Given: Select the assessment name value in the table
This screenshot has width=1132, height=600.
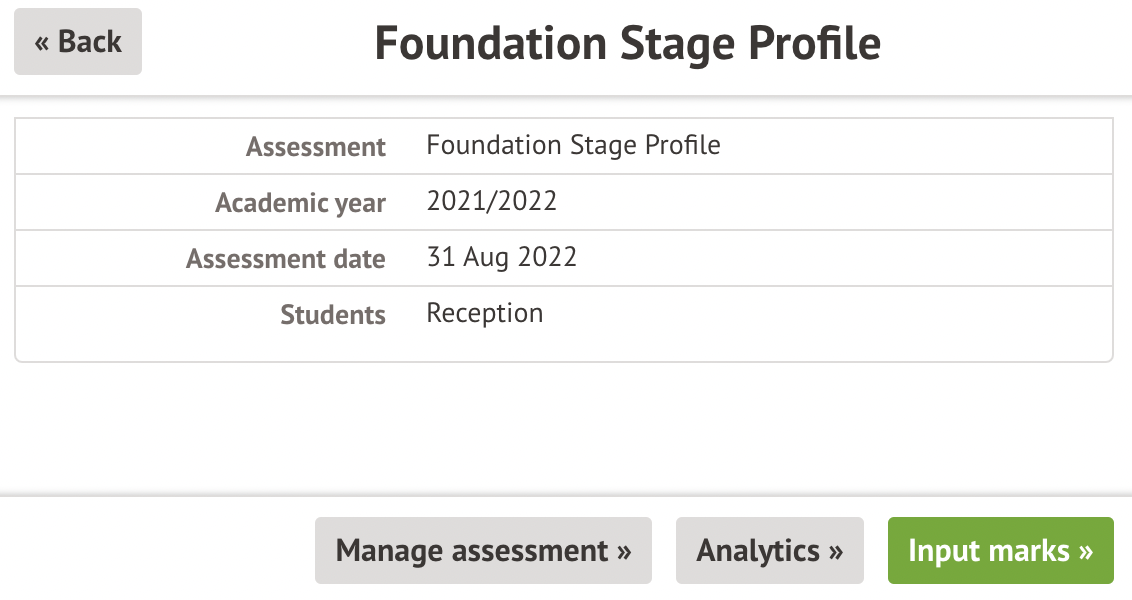Looking at the screenshot, I should point(573,145).
